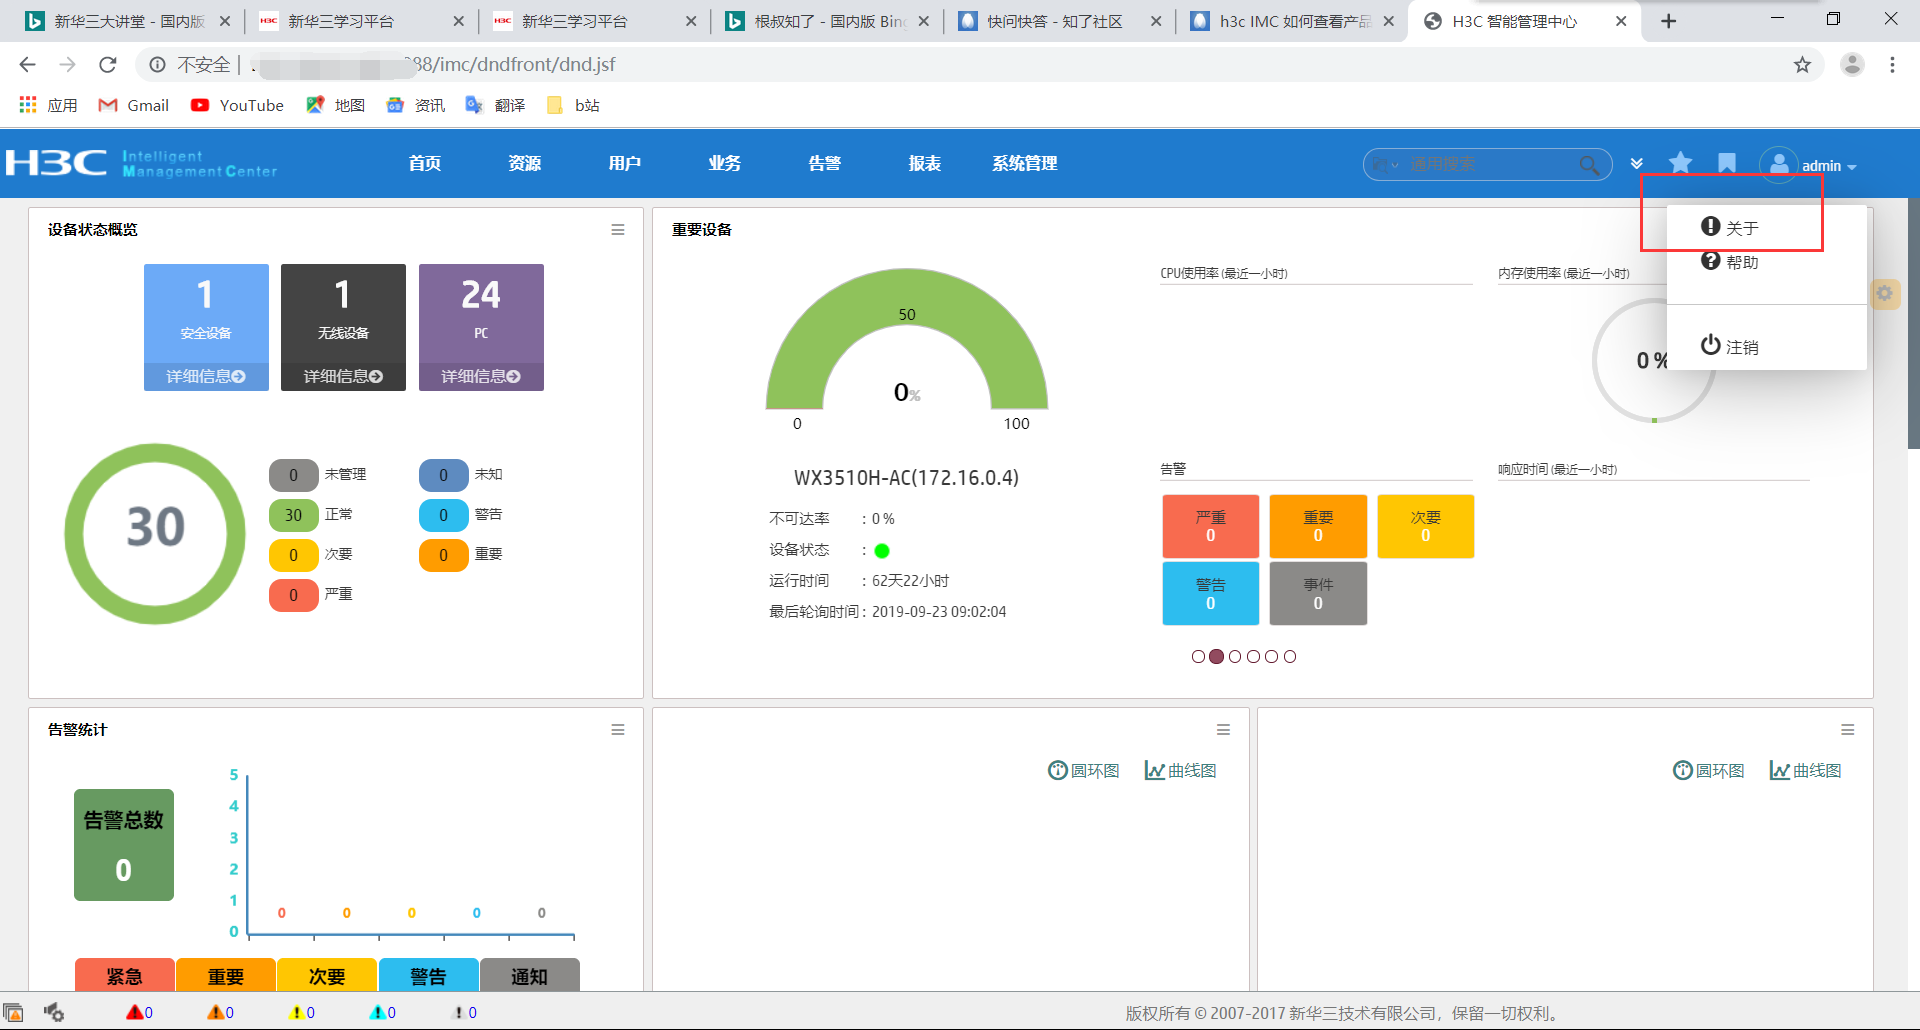Click the gray 事件 alarm tile
Image resolution: width=1920 pixels, height=1030 pixels.
pos(1318,594)
